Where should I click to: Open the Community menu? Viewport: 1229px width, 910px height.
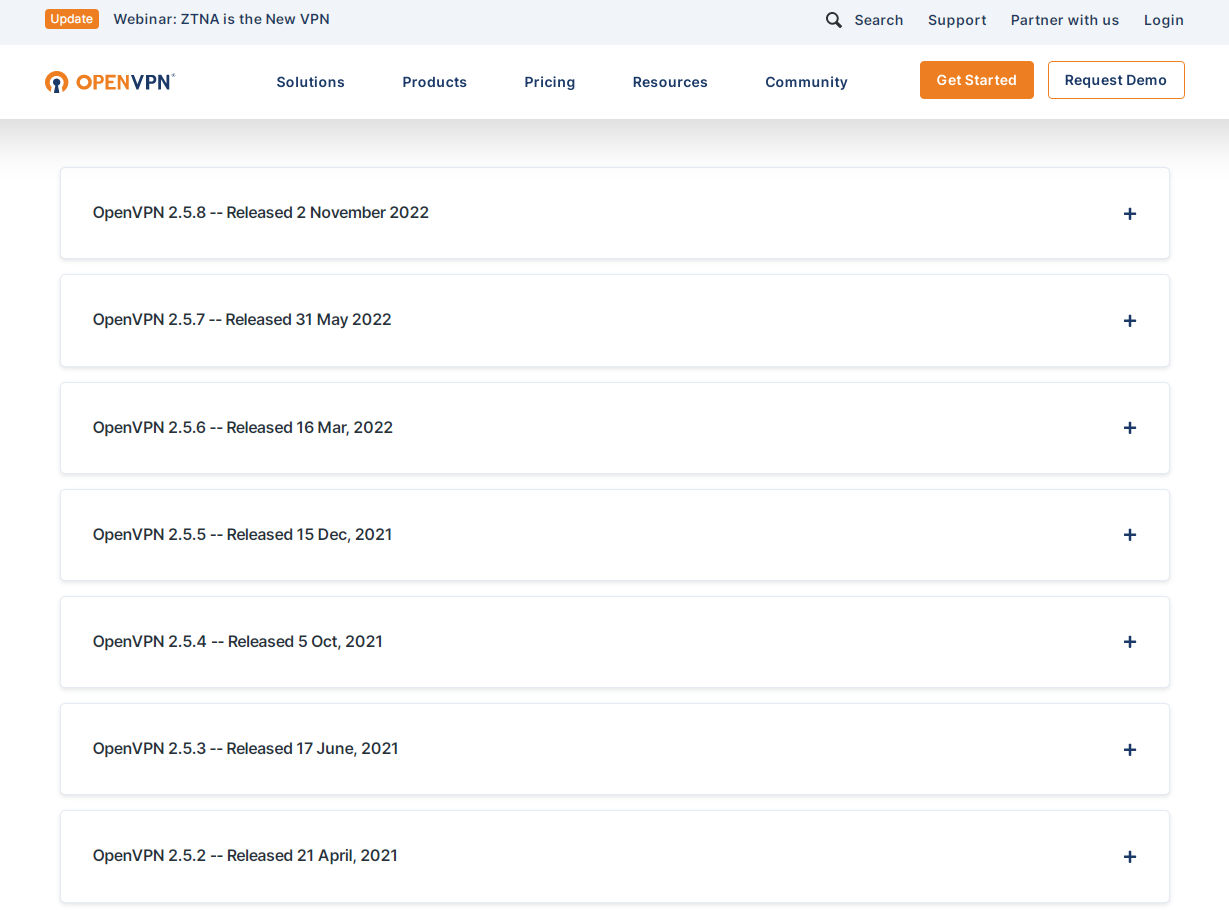[x=807, y=82]
